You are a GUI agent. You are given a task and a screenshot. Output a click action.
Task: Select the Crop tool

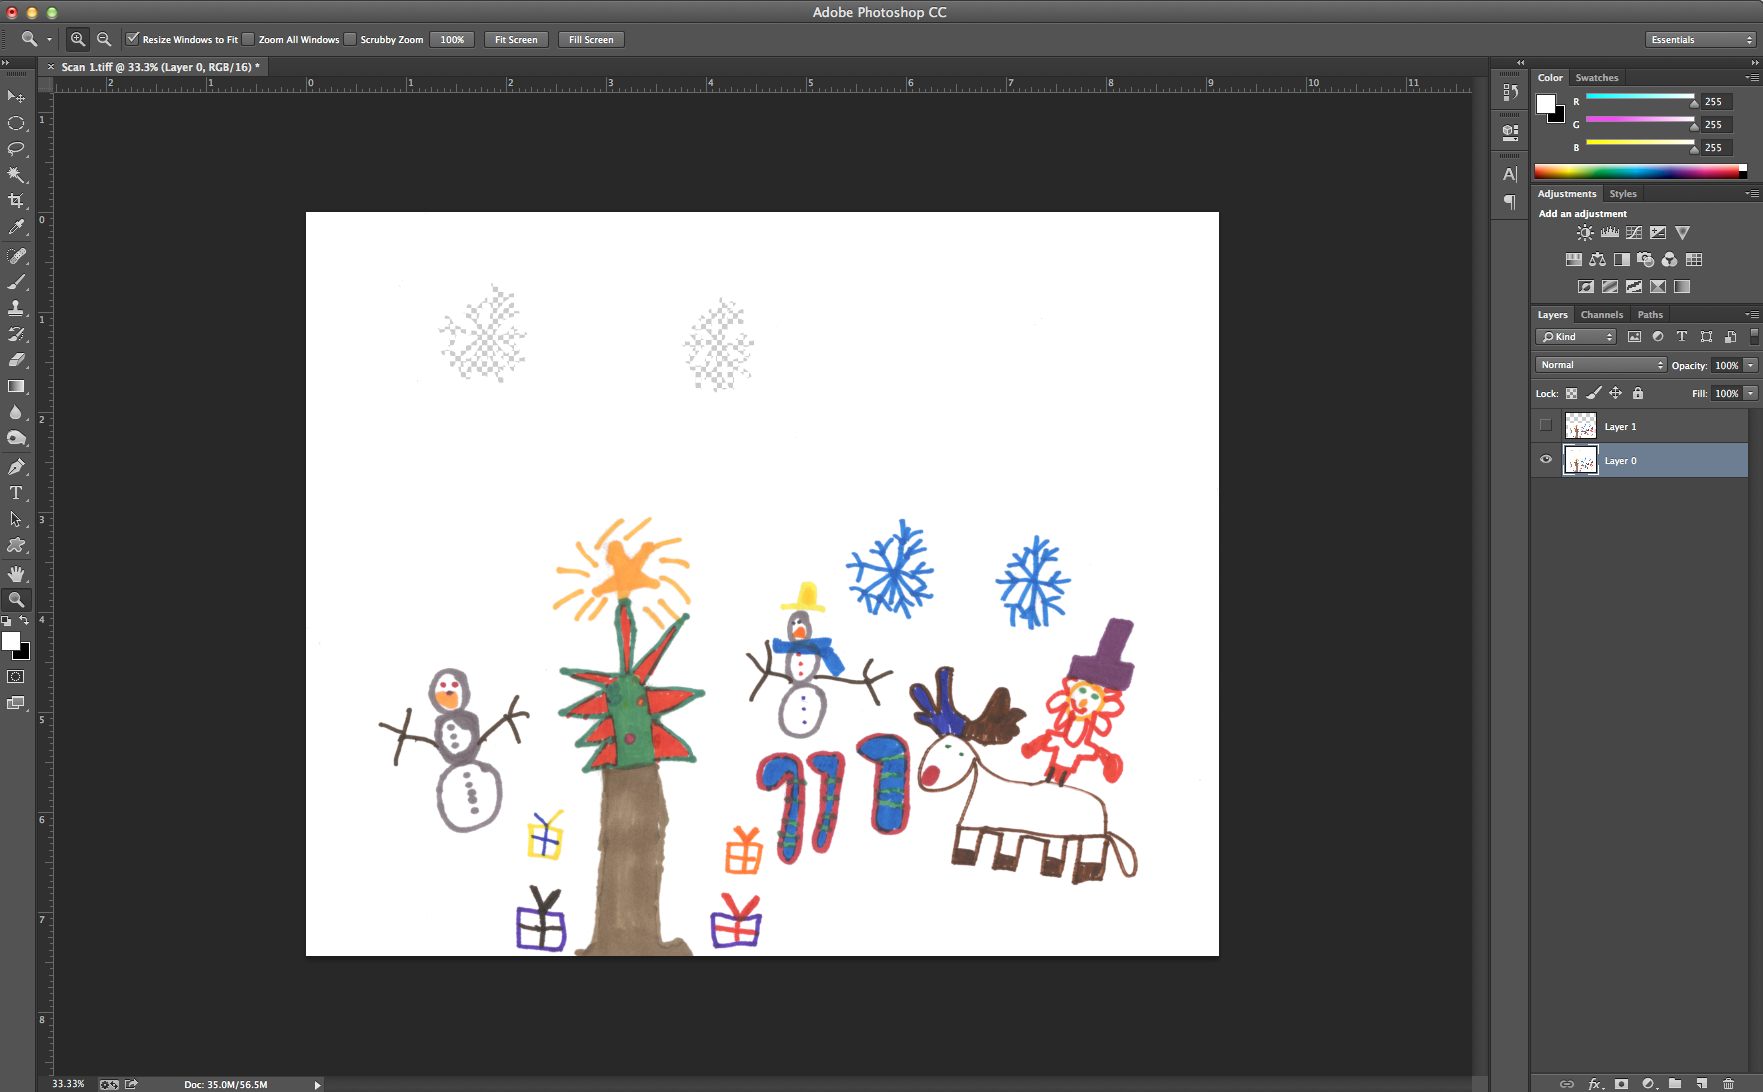point(16,201)
